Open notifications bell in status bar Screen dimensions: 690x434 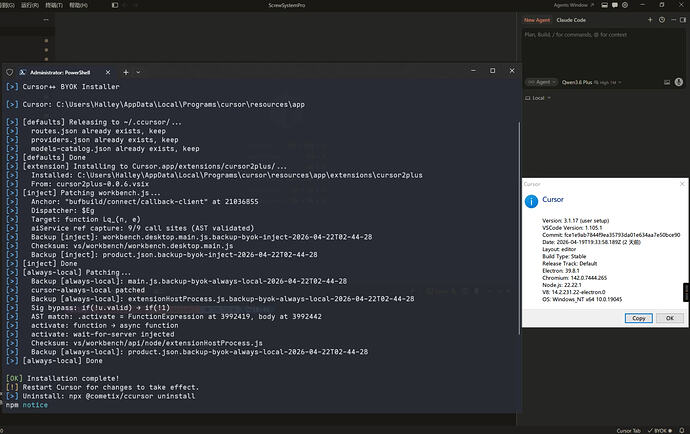[682, 430]
